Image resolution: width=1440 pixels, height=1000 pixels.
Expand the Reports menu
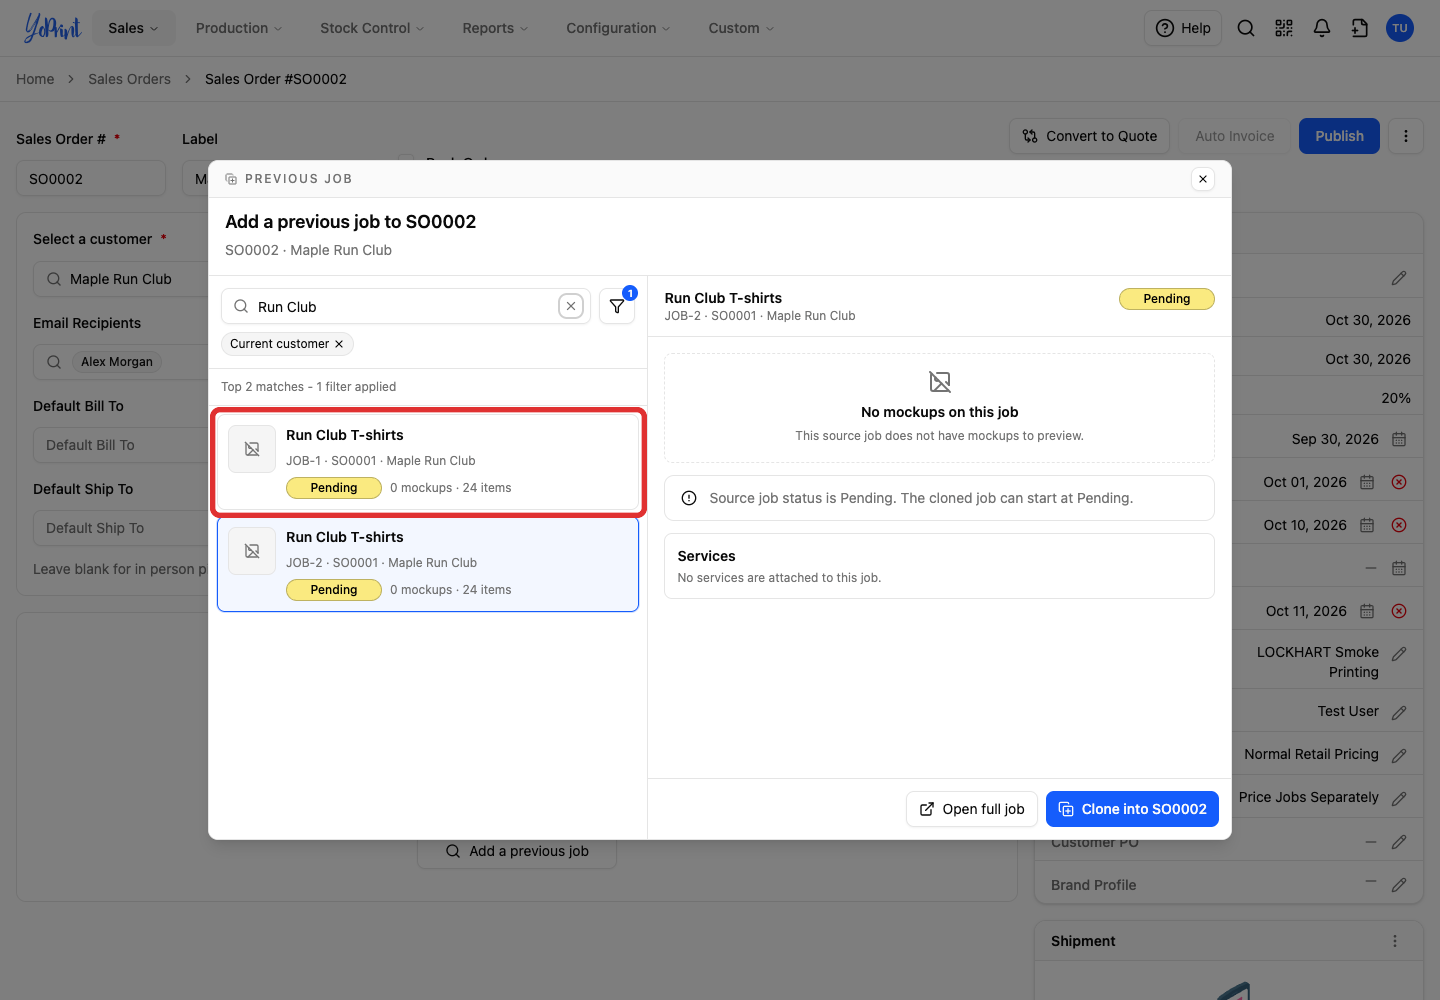(495, 28)
